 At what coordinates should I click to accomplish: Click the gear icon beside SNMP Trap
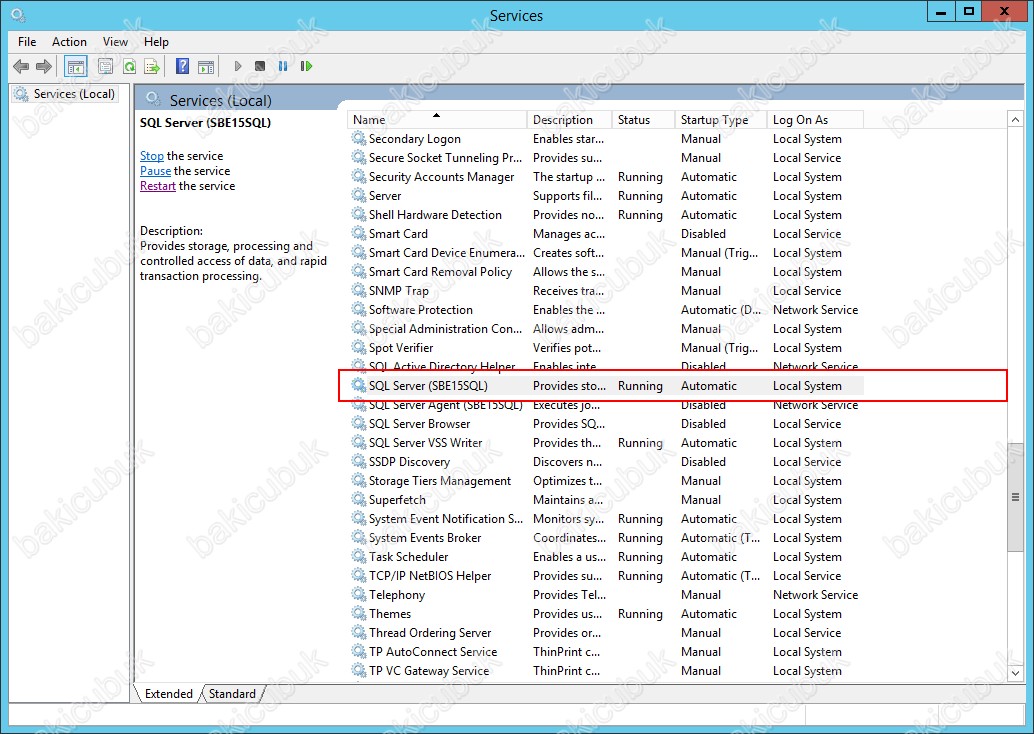[359, 290]
